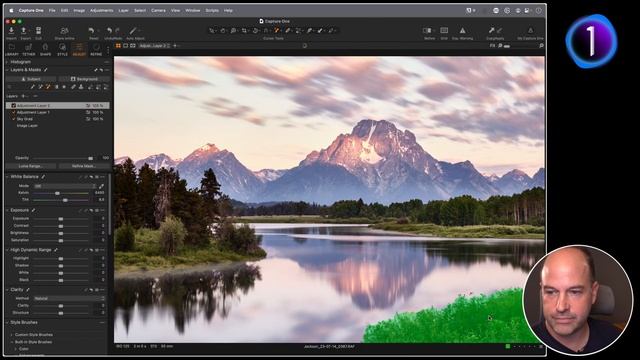Click the Copy/Apply adjustments icon

point(491,31)
